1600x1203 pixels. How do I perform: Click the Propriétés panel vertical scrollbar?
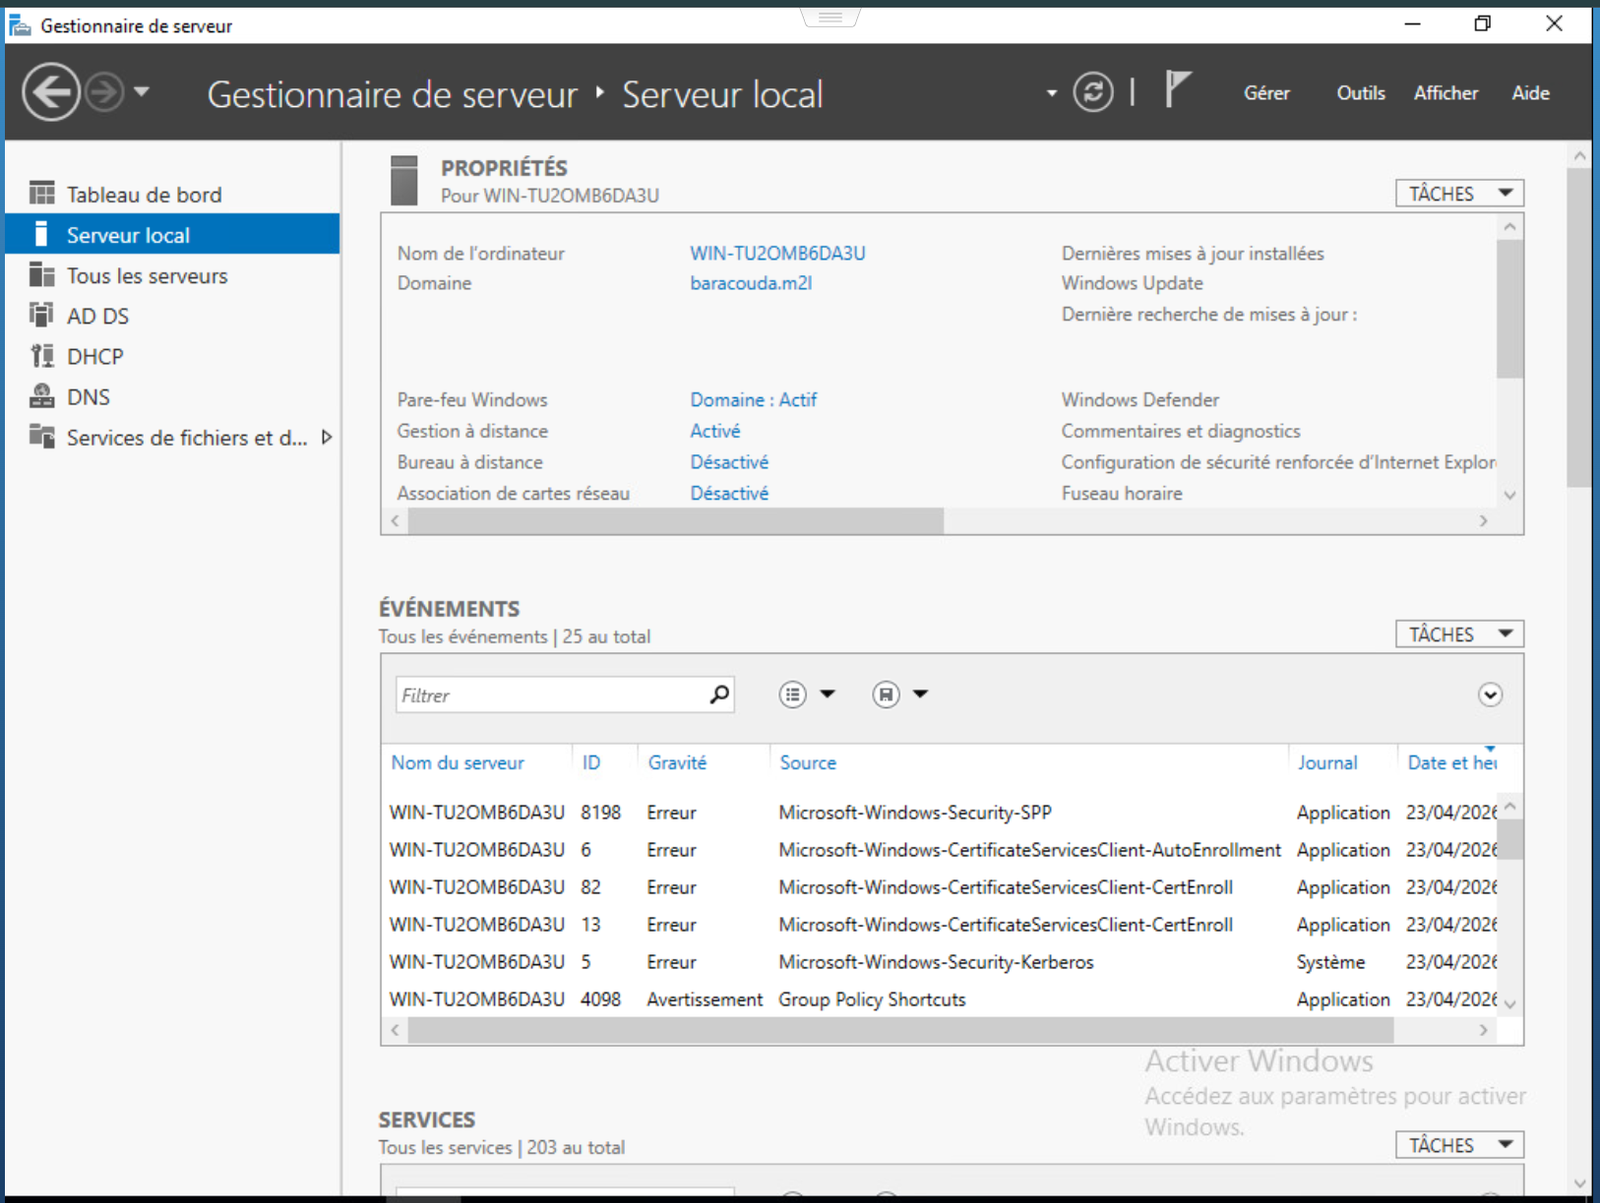tap(1510, 309)
